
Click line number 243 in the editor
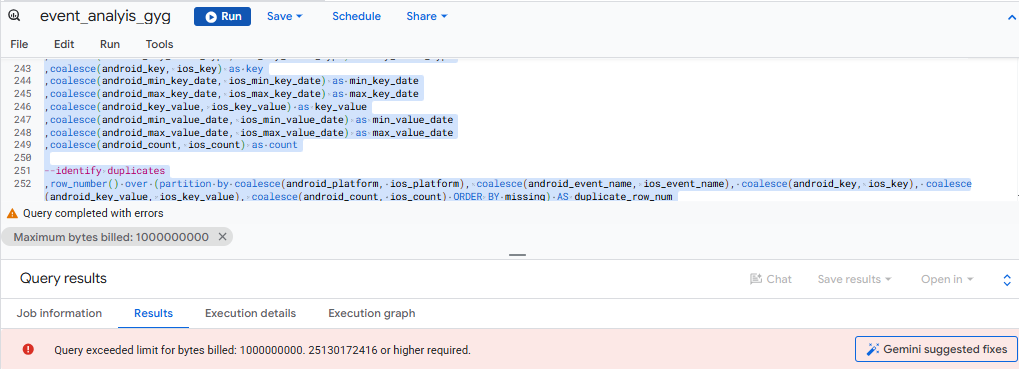(22, 69)
